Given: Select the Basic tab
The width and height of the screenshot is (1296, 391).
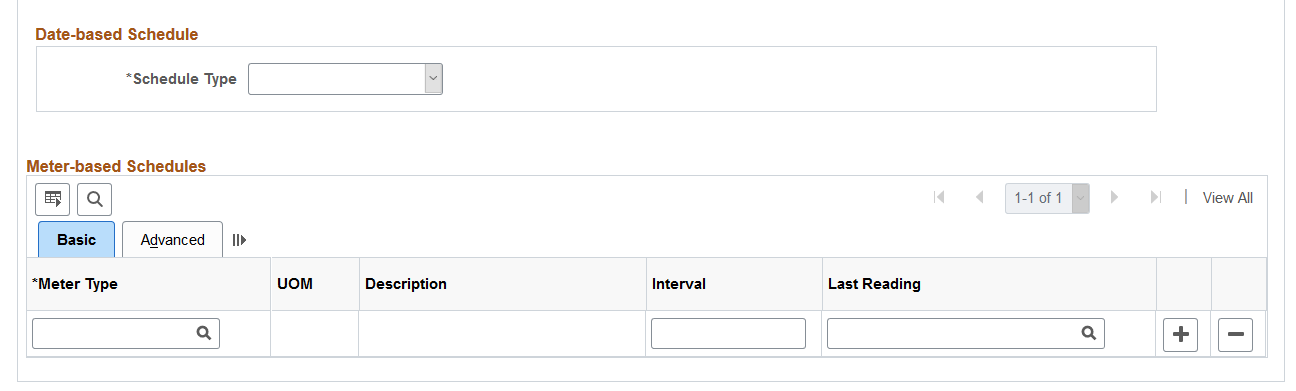Looking at the screenshot, I should [77, 240].
